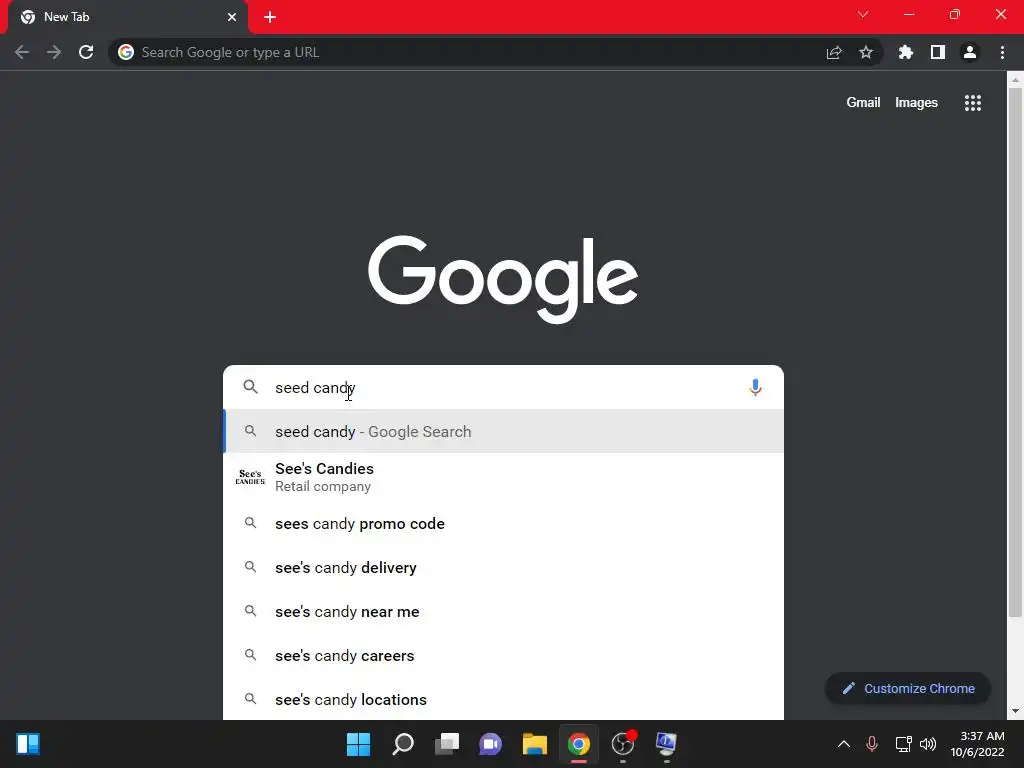Open the Windows Start menu
Image resolution: width=1024 pixels, height=768 pixels.
[358, 744]
